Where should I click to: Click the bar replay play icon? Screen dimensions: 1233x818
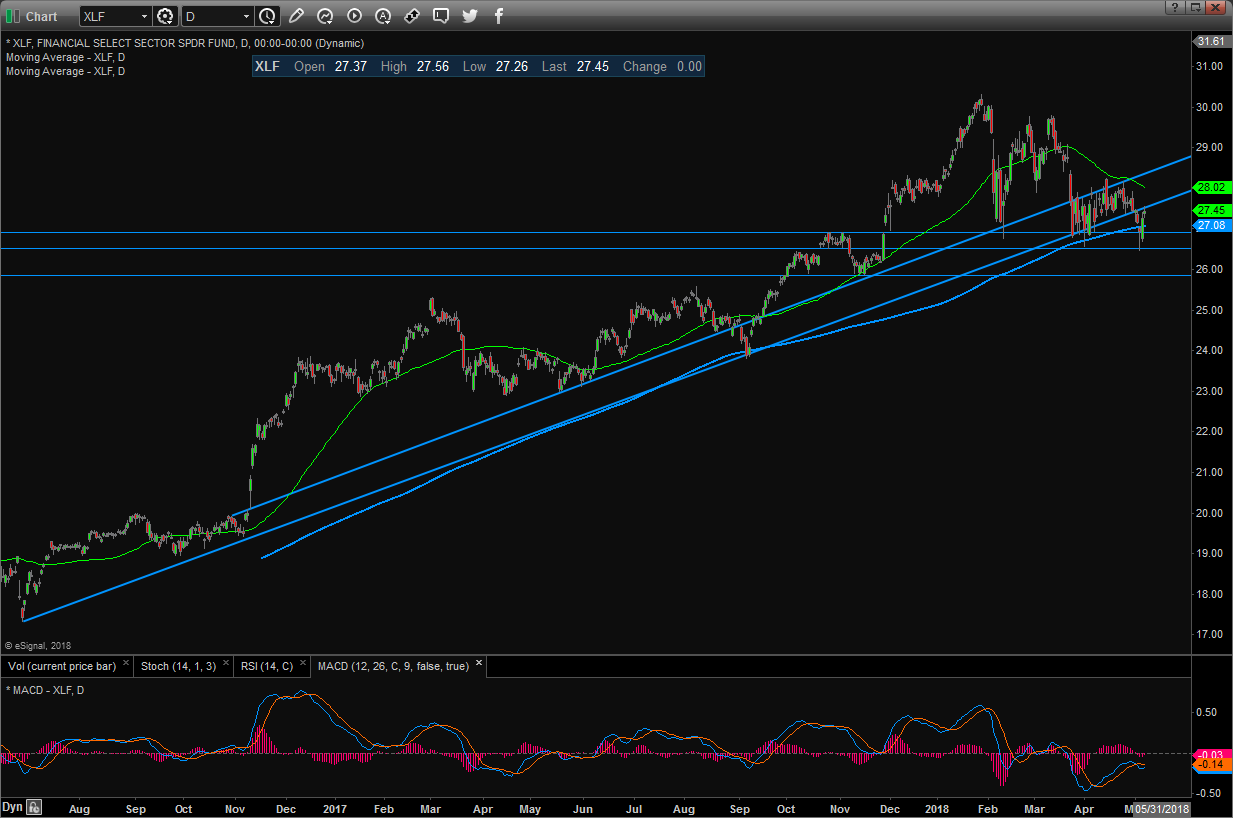(354, 16)
